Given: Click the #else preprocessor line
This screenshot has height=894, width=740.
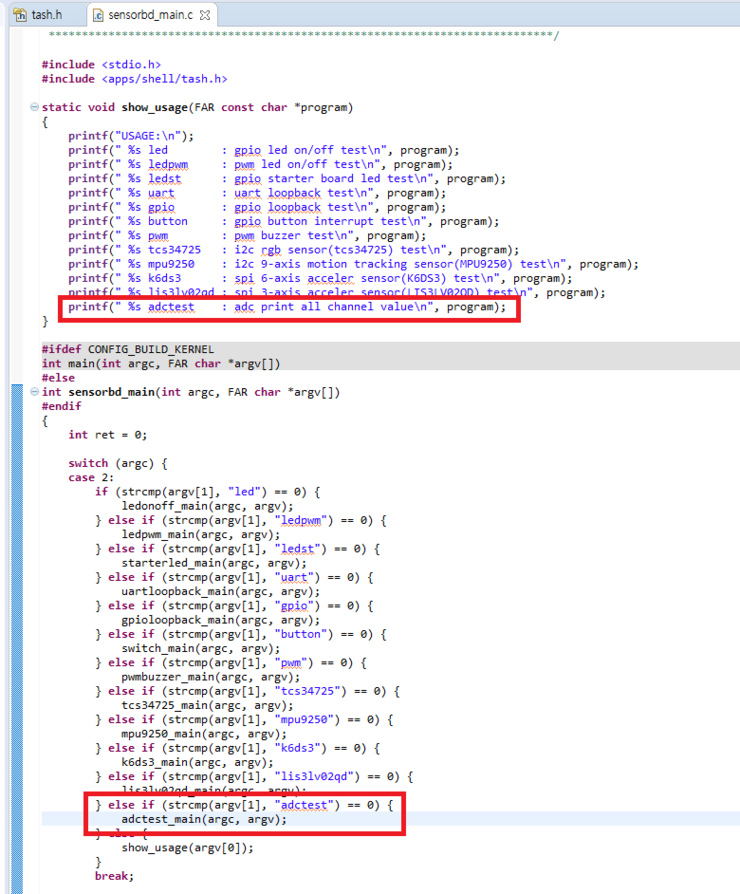Looking at the screenshot, I should pos(58,377).
